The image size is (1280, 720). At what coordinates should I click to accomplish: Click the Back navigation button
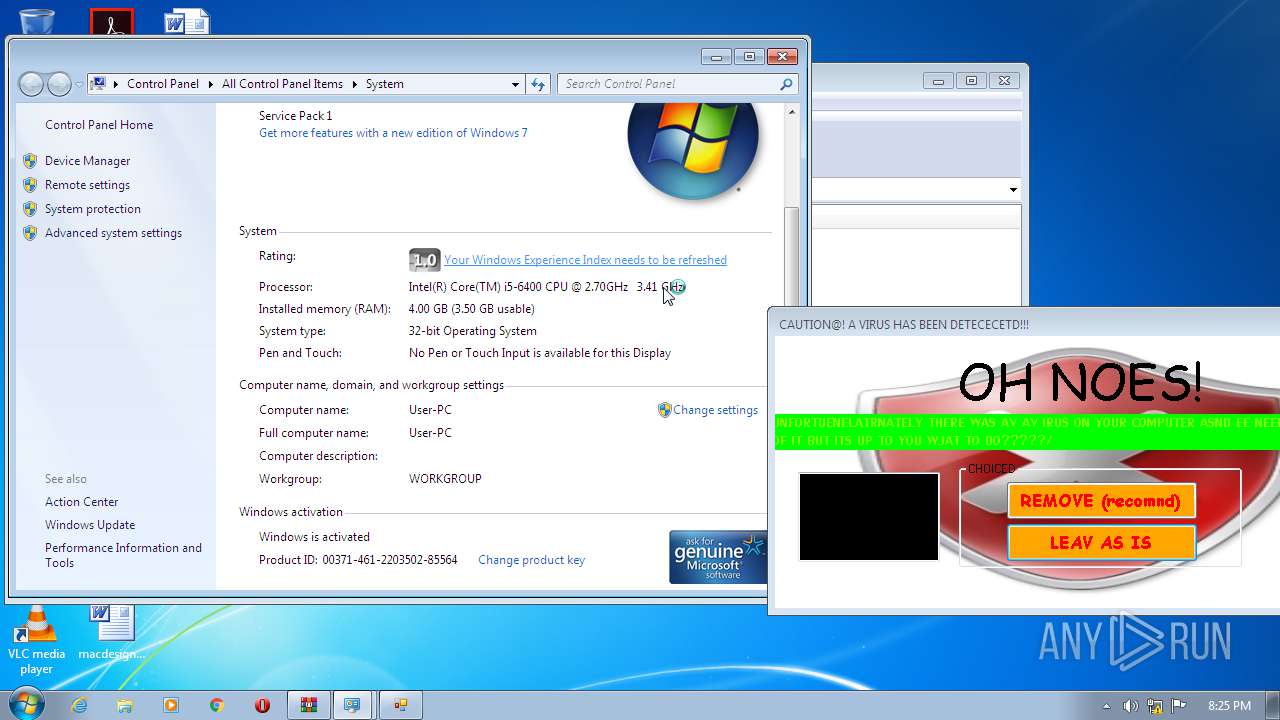point(32,84)
